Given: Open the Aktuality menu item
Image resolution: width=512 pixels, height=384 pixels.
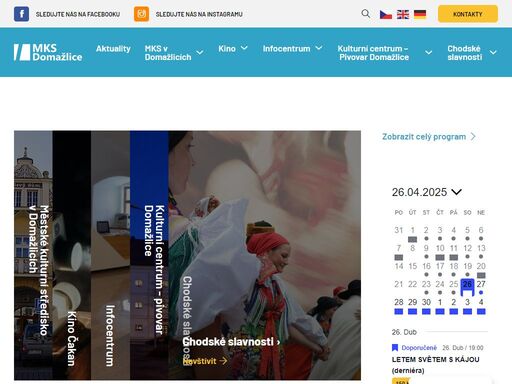Looking at the screenshot, I should 113,49.
